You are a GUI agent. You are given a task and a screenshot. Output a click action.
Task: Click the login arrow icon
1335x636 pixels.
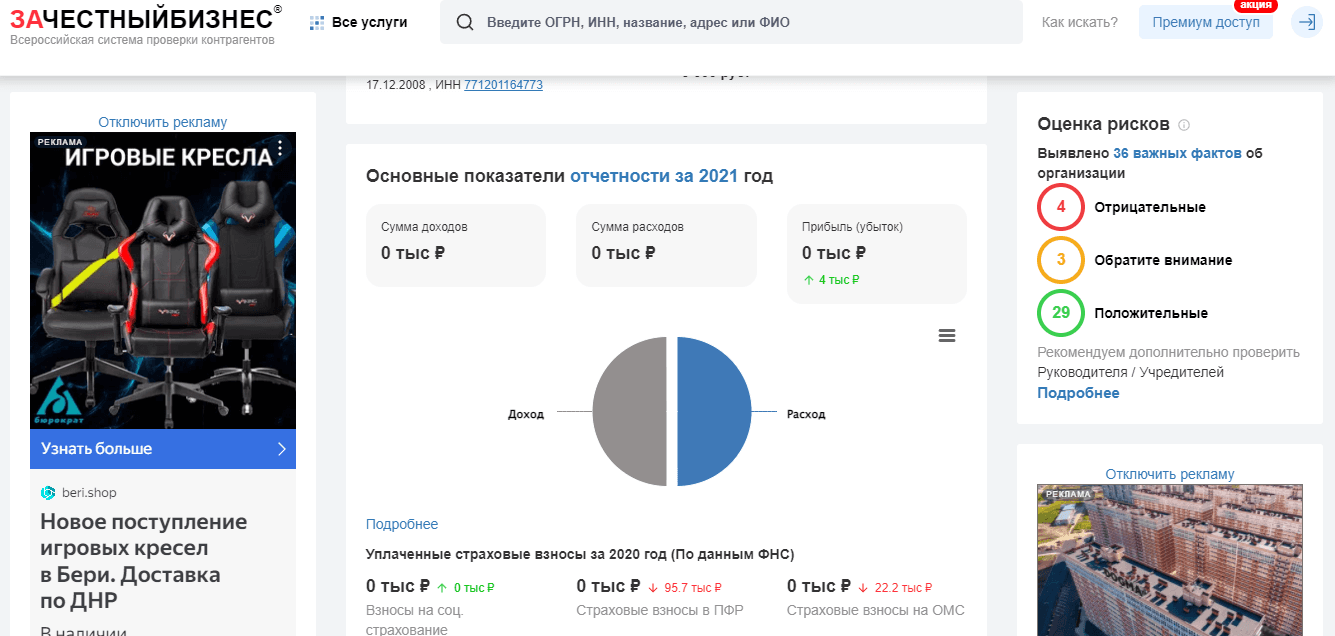click(1306, 22)
